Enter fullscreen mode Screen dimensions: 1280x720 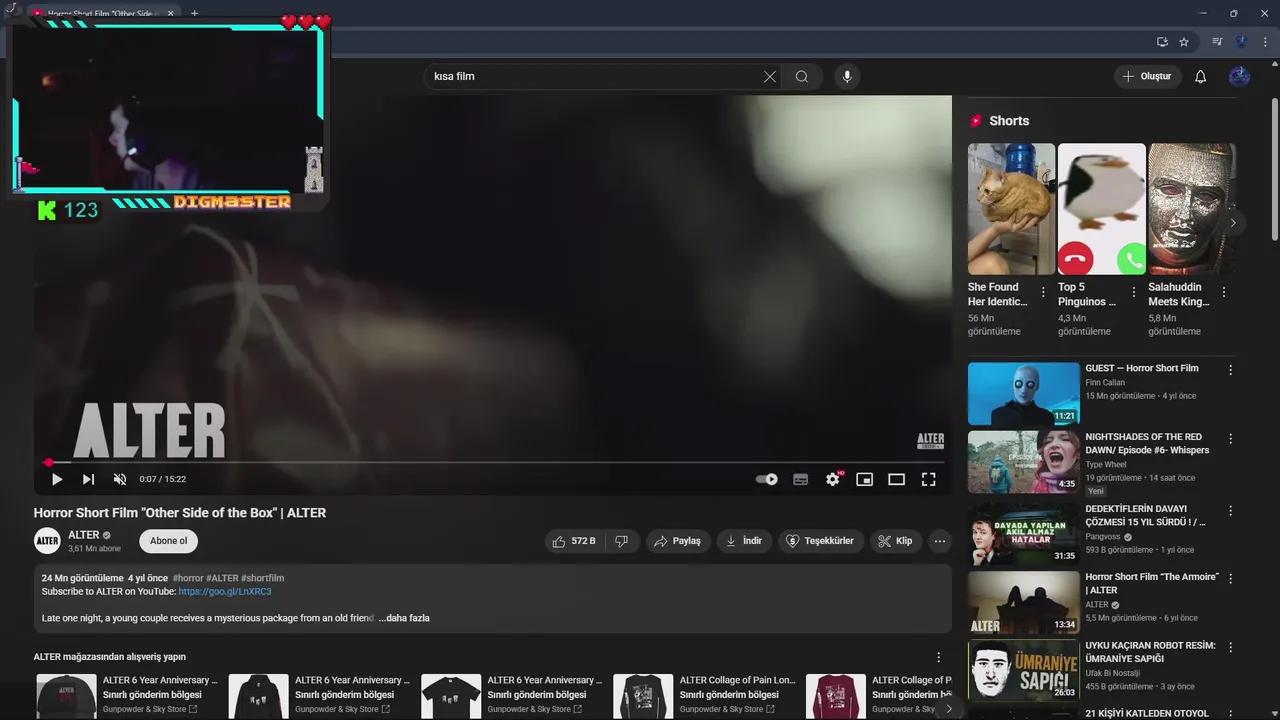(x=928, y=480)
